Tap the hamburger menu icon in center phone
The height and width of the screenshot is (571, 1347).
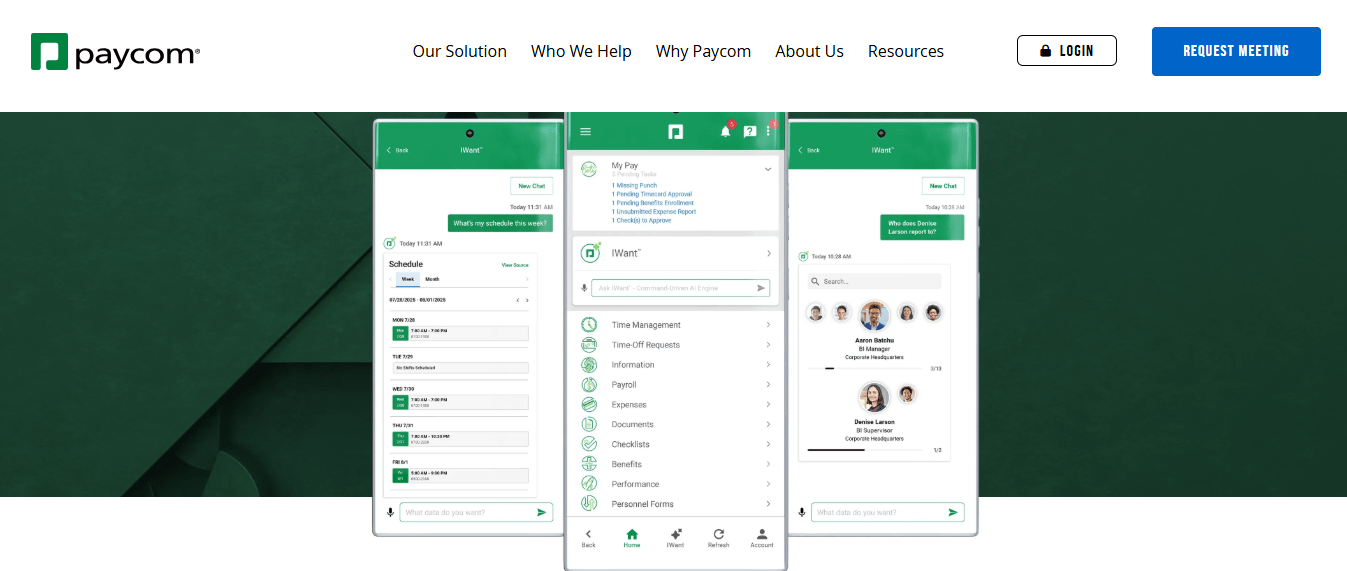586,131
